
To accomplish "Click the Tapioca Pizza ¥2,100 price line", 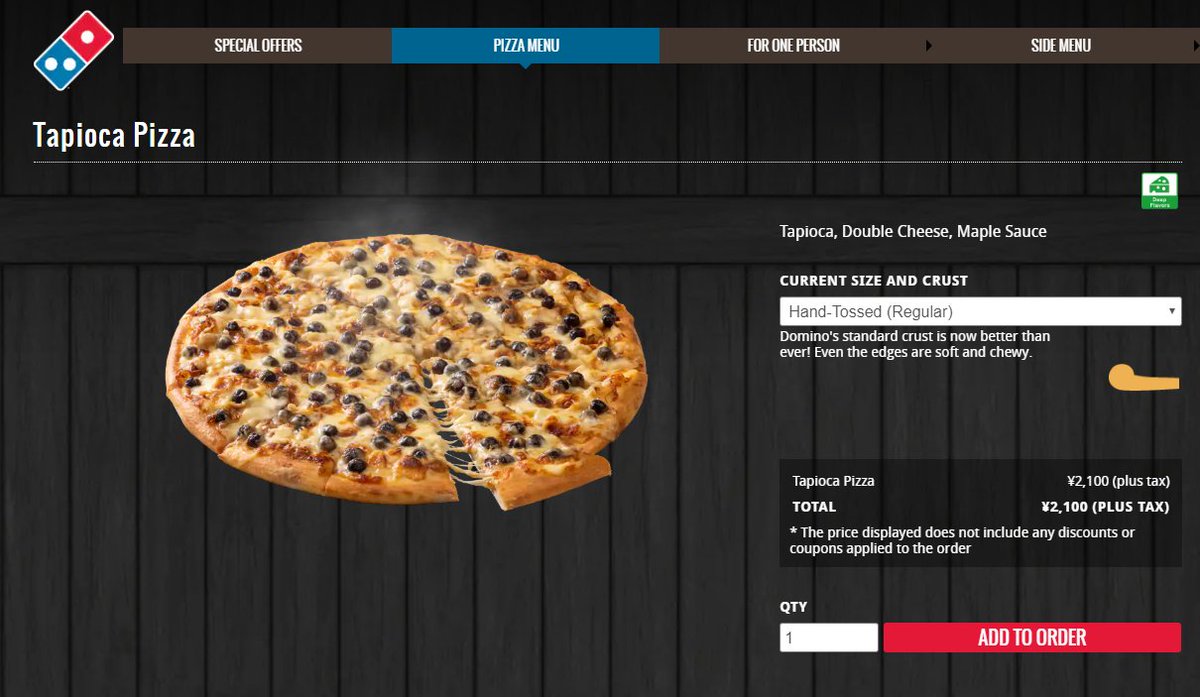I will coord(980,481).
